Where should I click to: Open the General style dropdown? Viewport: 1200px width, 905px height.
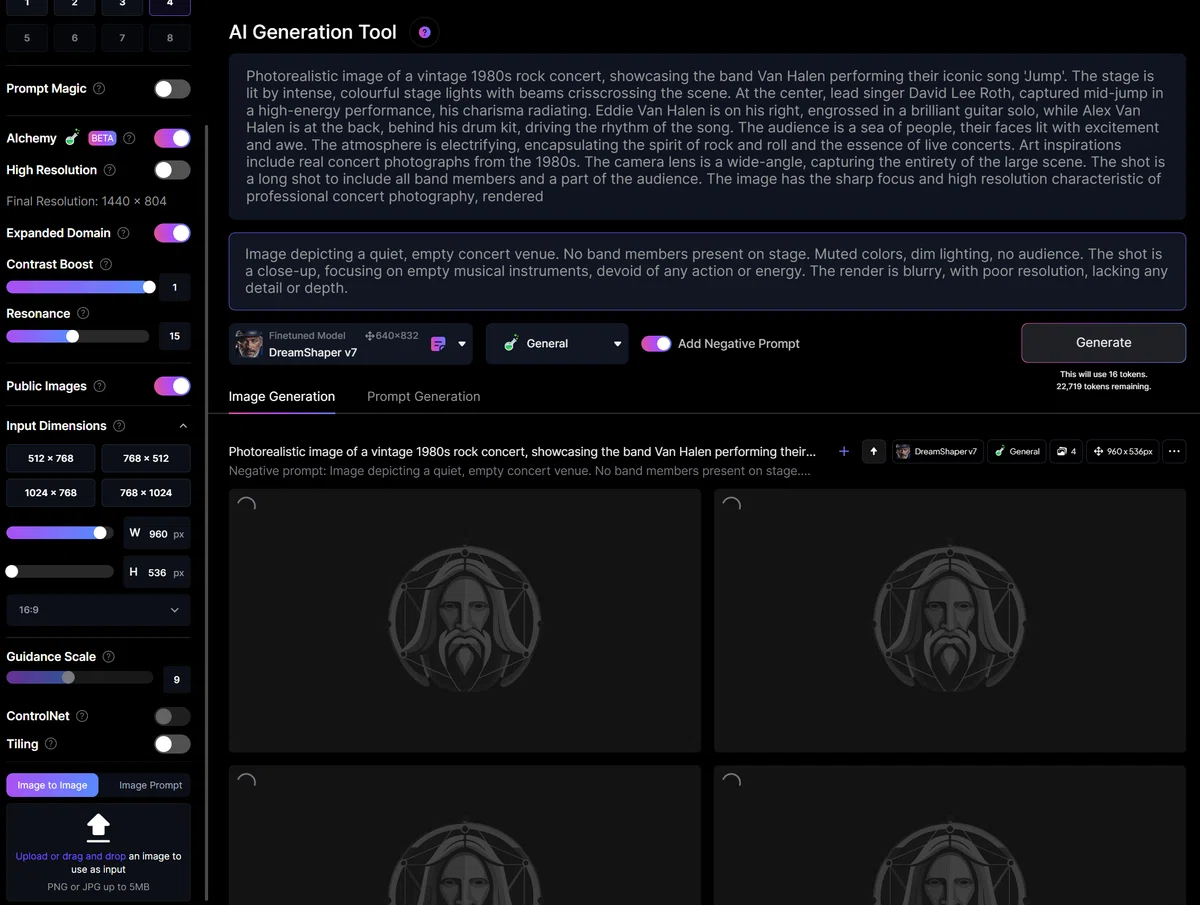[x=557, y=344]
